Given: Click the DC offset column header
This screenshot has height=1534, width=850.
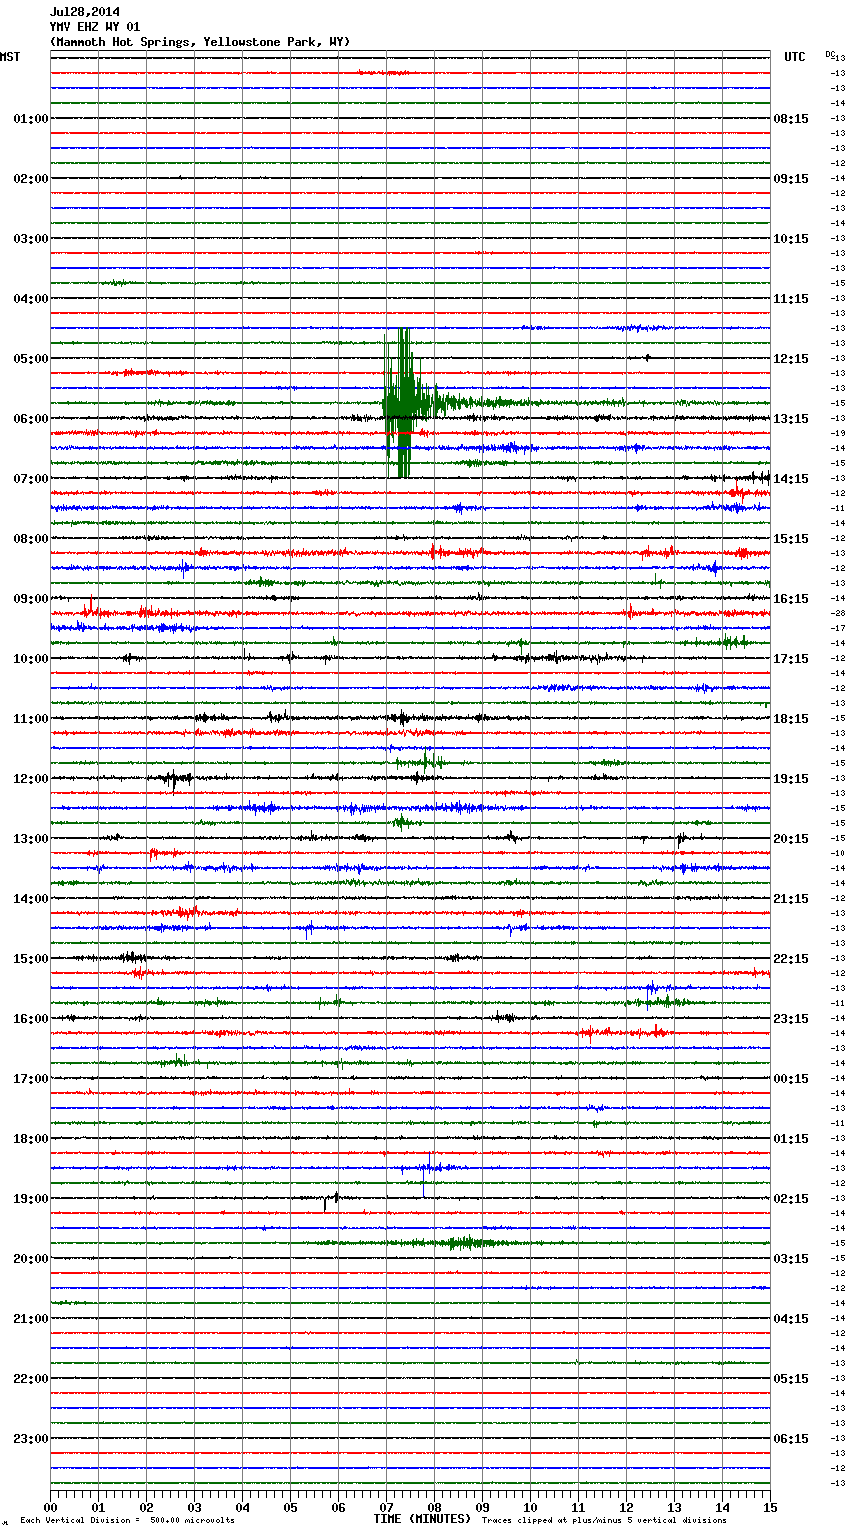Looking at the screenshot, I should (830, 54).
